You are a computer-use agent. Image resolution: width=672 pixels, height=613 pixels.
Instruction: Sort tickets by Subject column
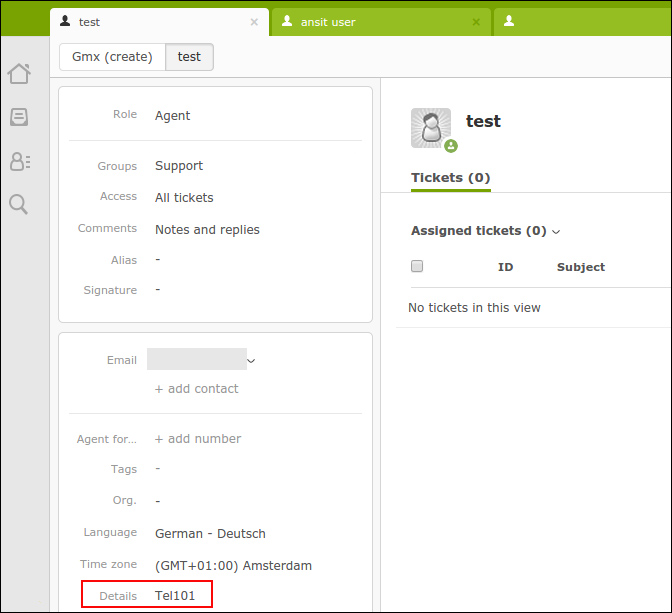[x=581, y=267]
